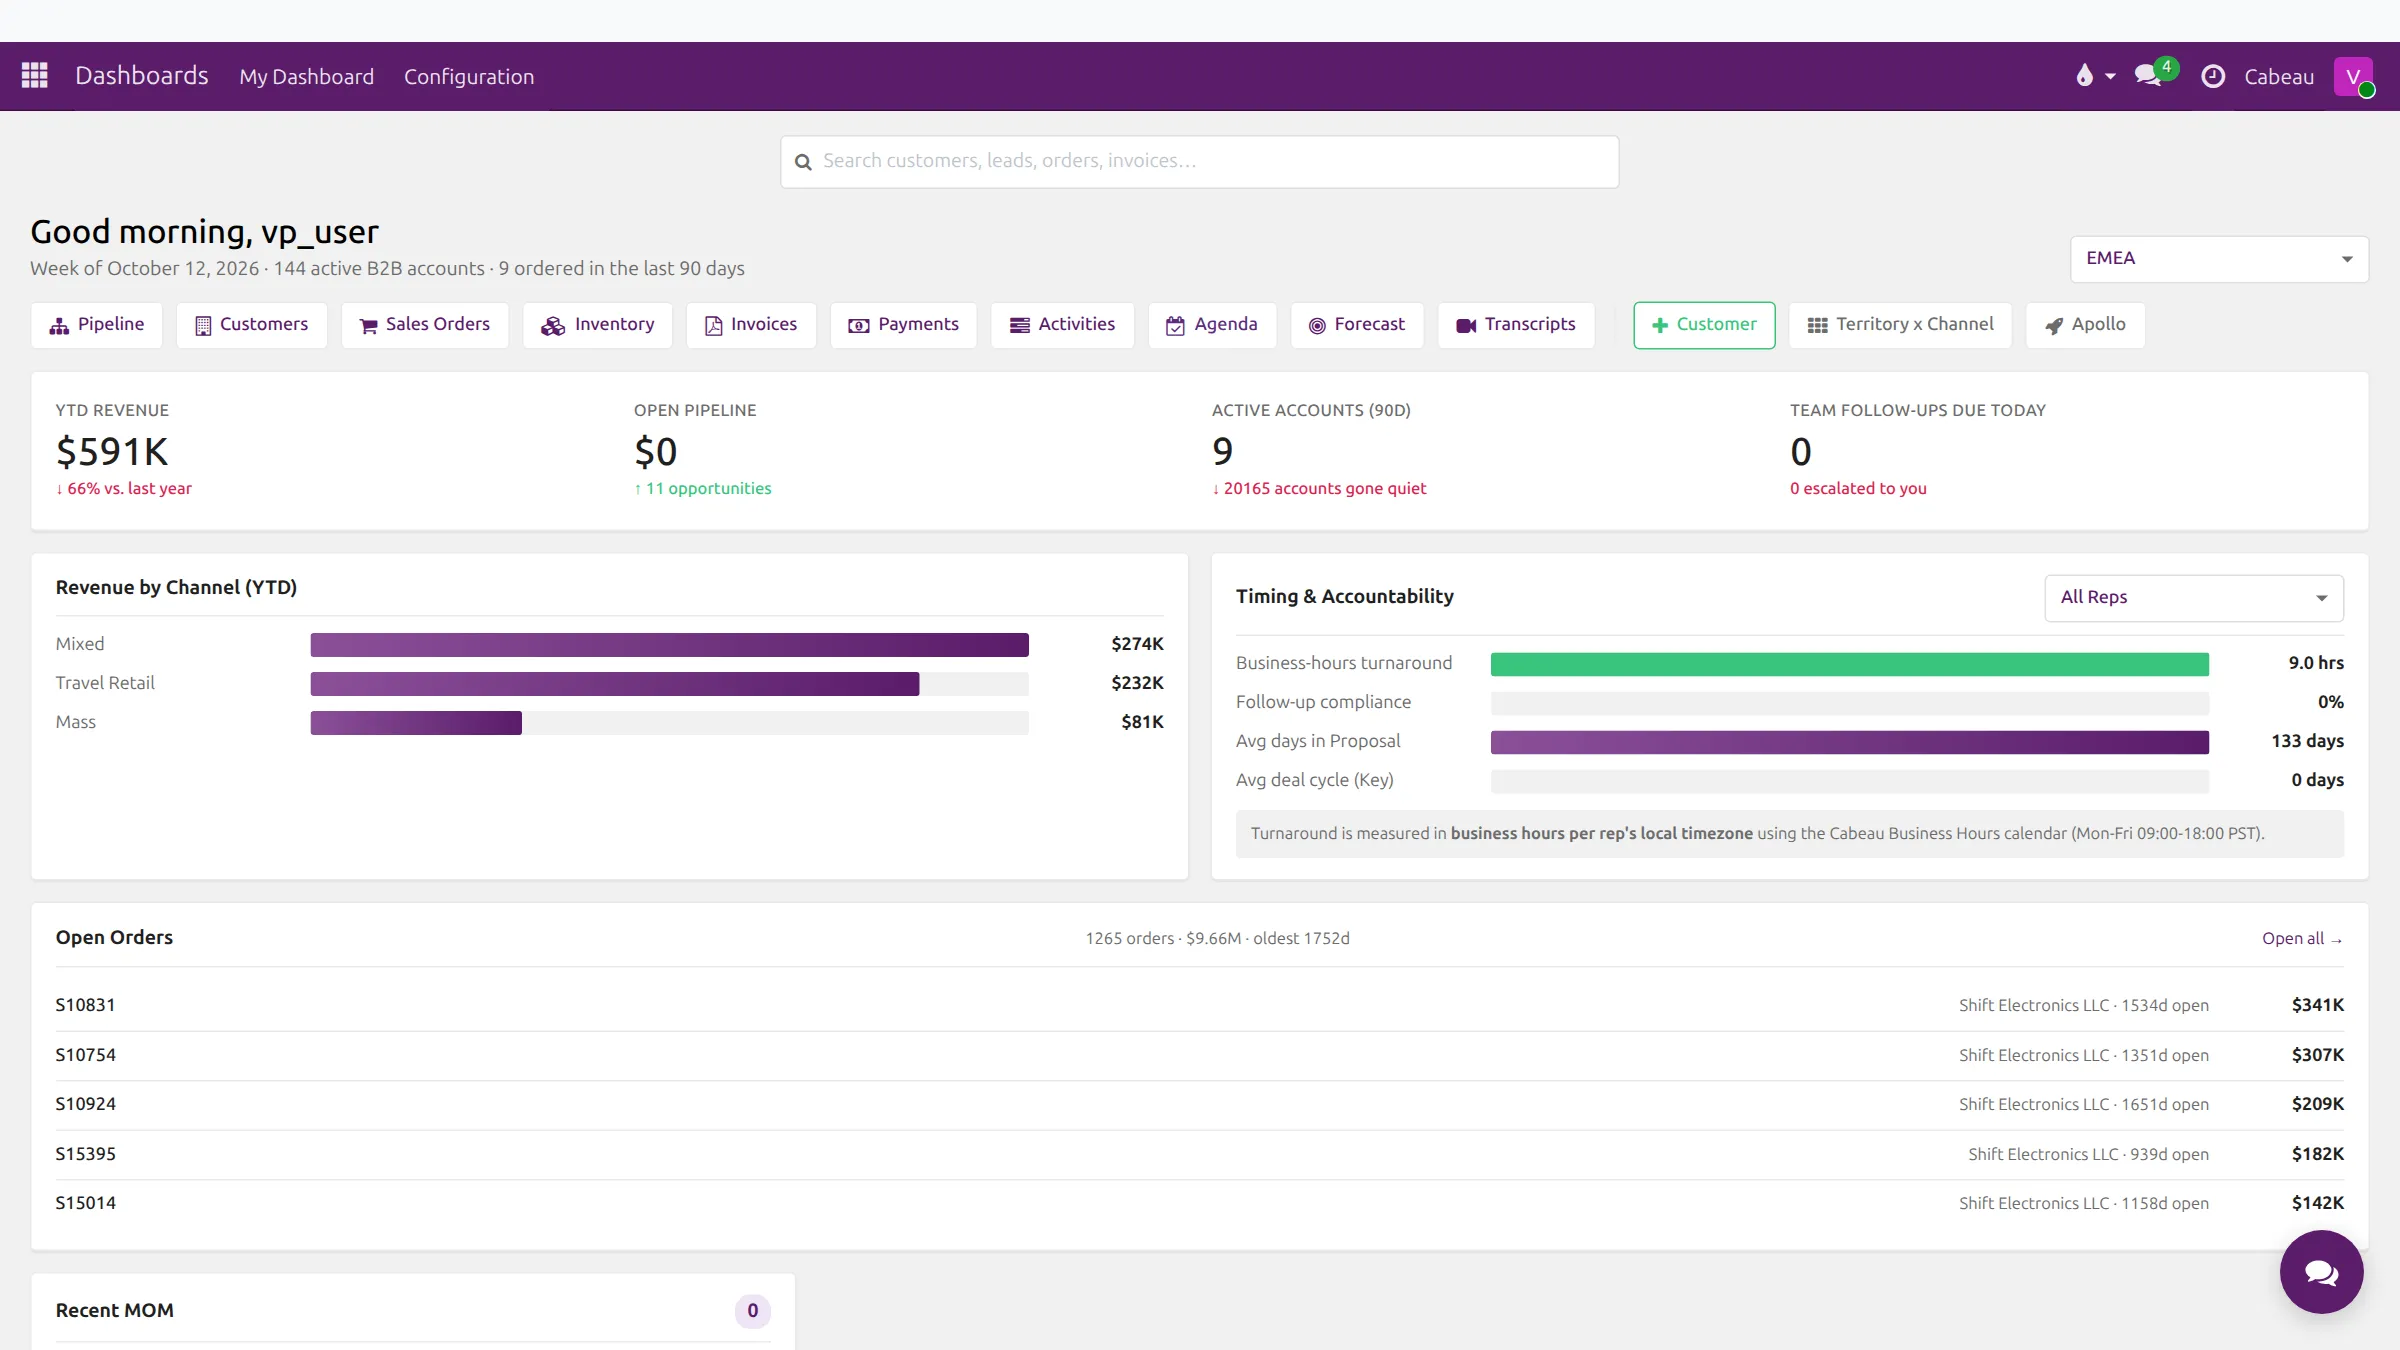Expand the EMEA region dropdown

[x=2219, y=259]
